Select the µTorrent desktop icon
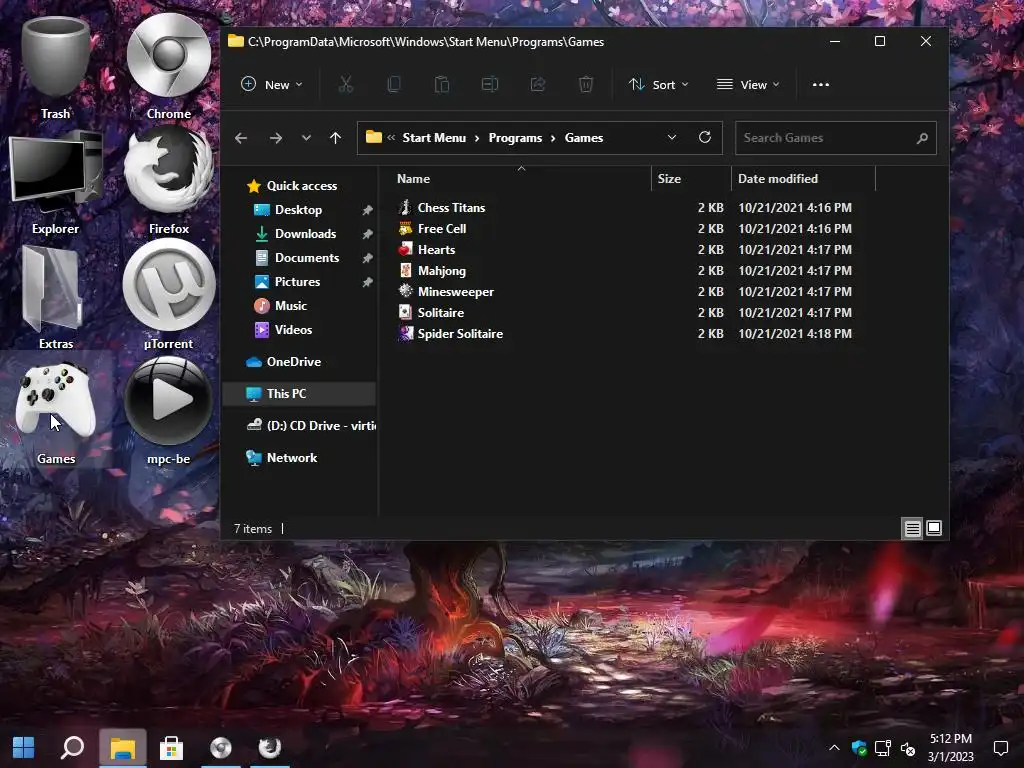The image size is (1024, 768). [168, 295]
